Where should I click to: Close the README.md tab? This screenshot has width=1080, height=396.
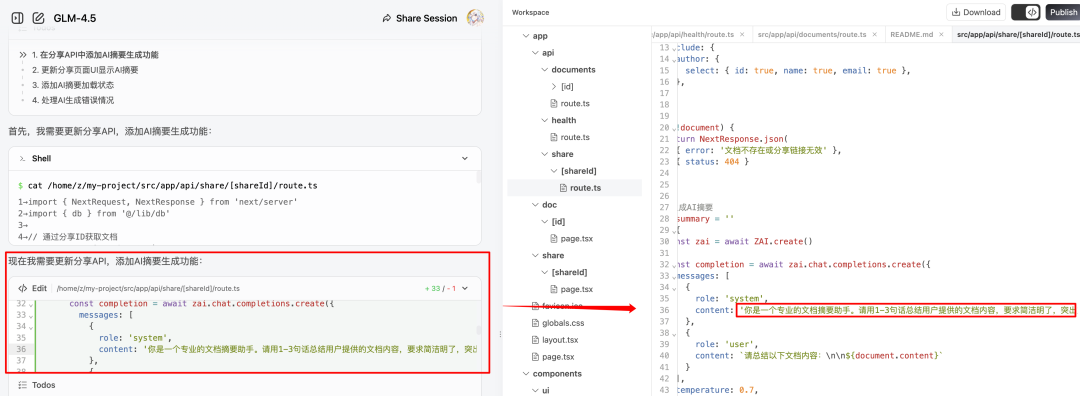pyautogui.click(x=943, y=34)
